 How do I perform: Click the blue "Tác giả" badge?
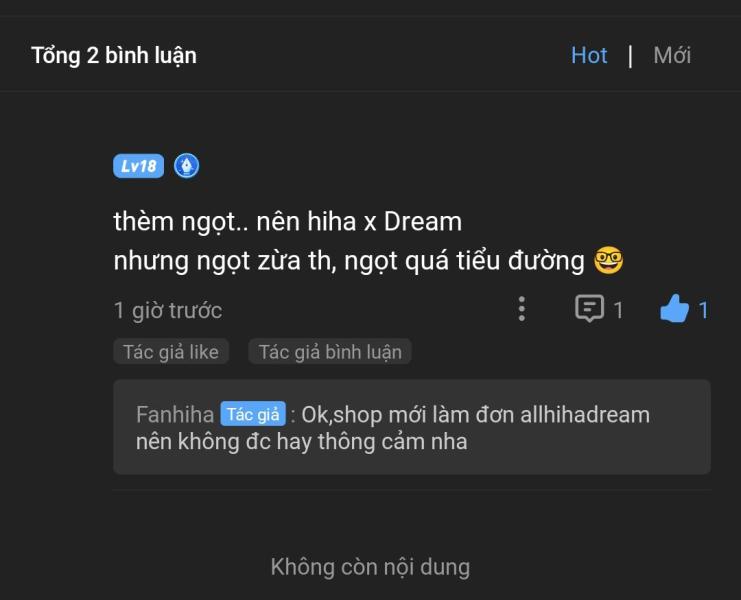(253, 414)
